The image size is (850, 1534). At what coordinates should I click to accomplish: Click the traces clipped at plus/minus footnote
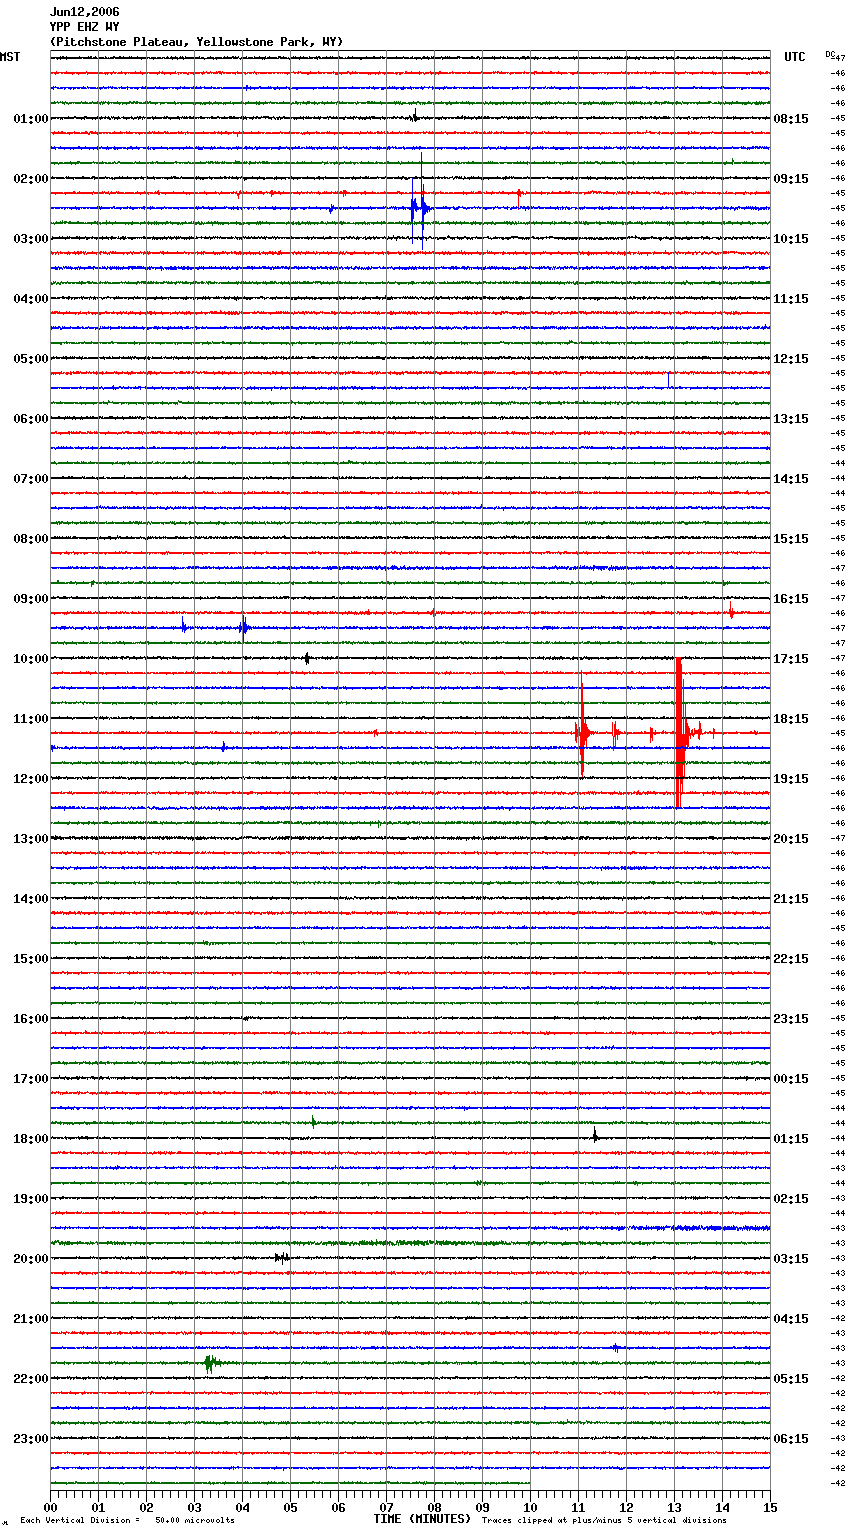click(604, 1521)
